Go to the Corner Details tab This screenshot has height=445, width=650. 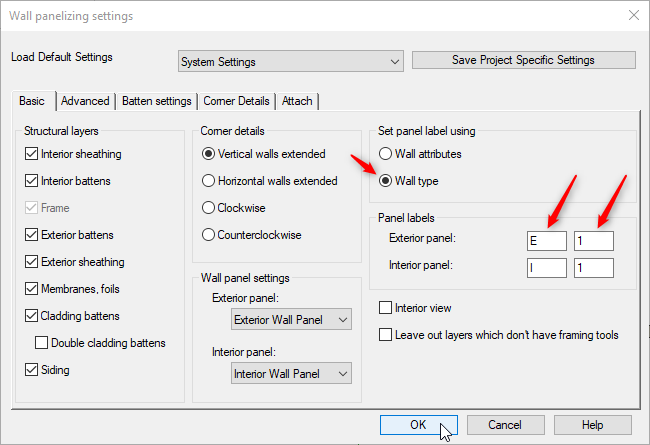click(236, 101)
